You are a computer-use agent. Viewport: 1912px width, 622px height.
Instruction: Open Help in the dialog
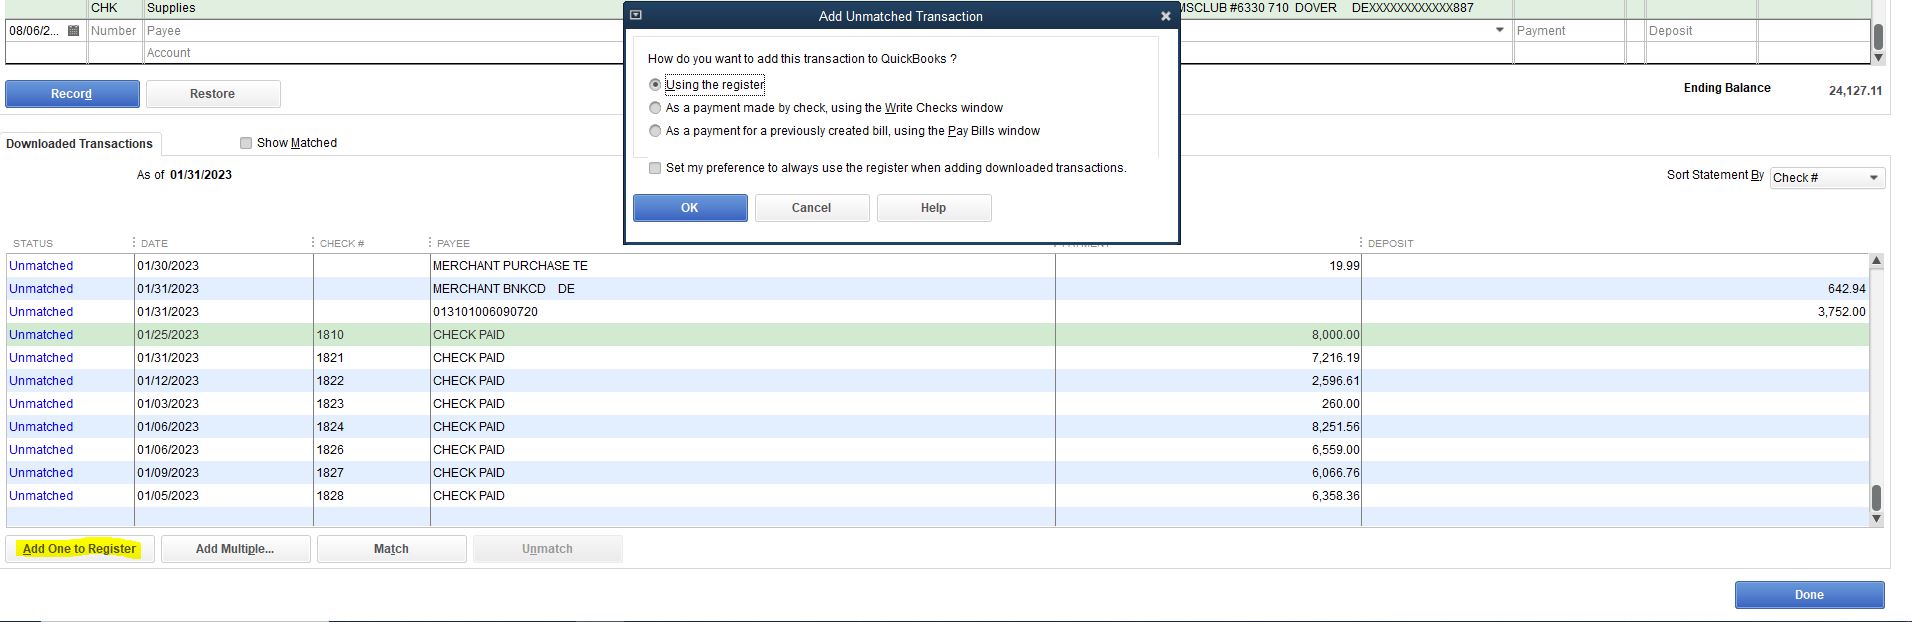933,208
